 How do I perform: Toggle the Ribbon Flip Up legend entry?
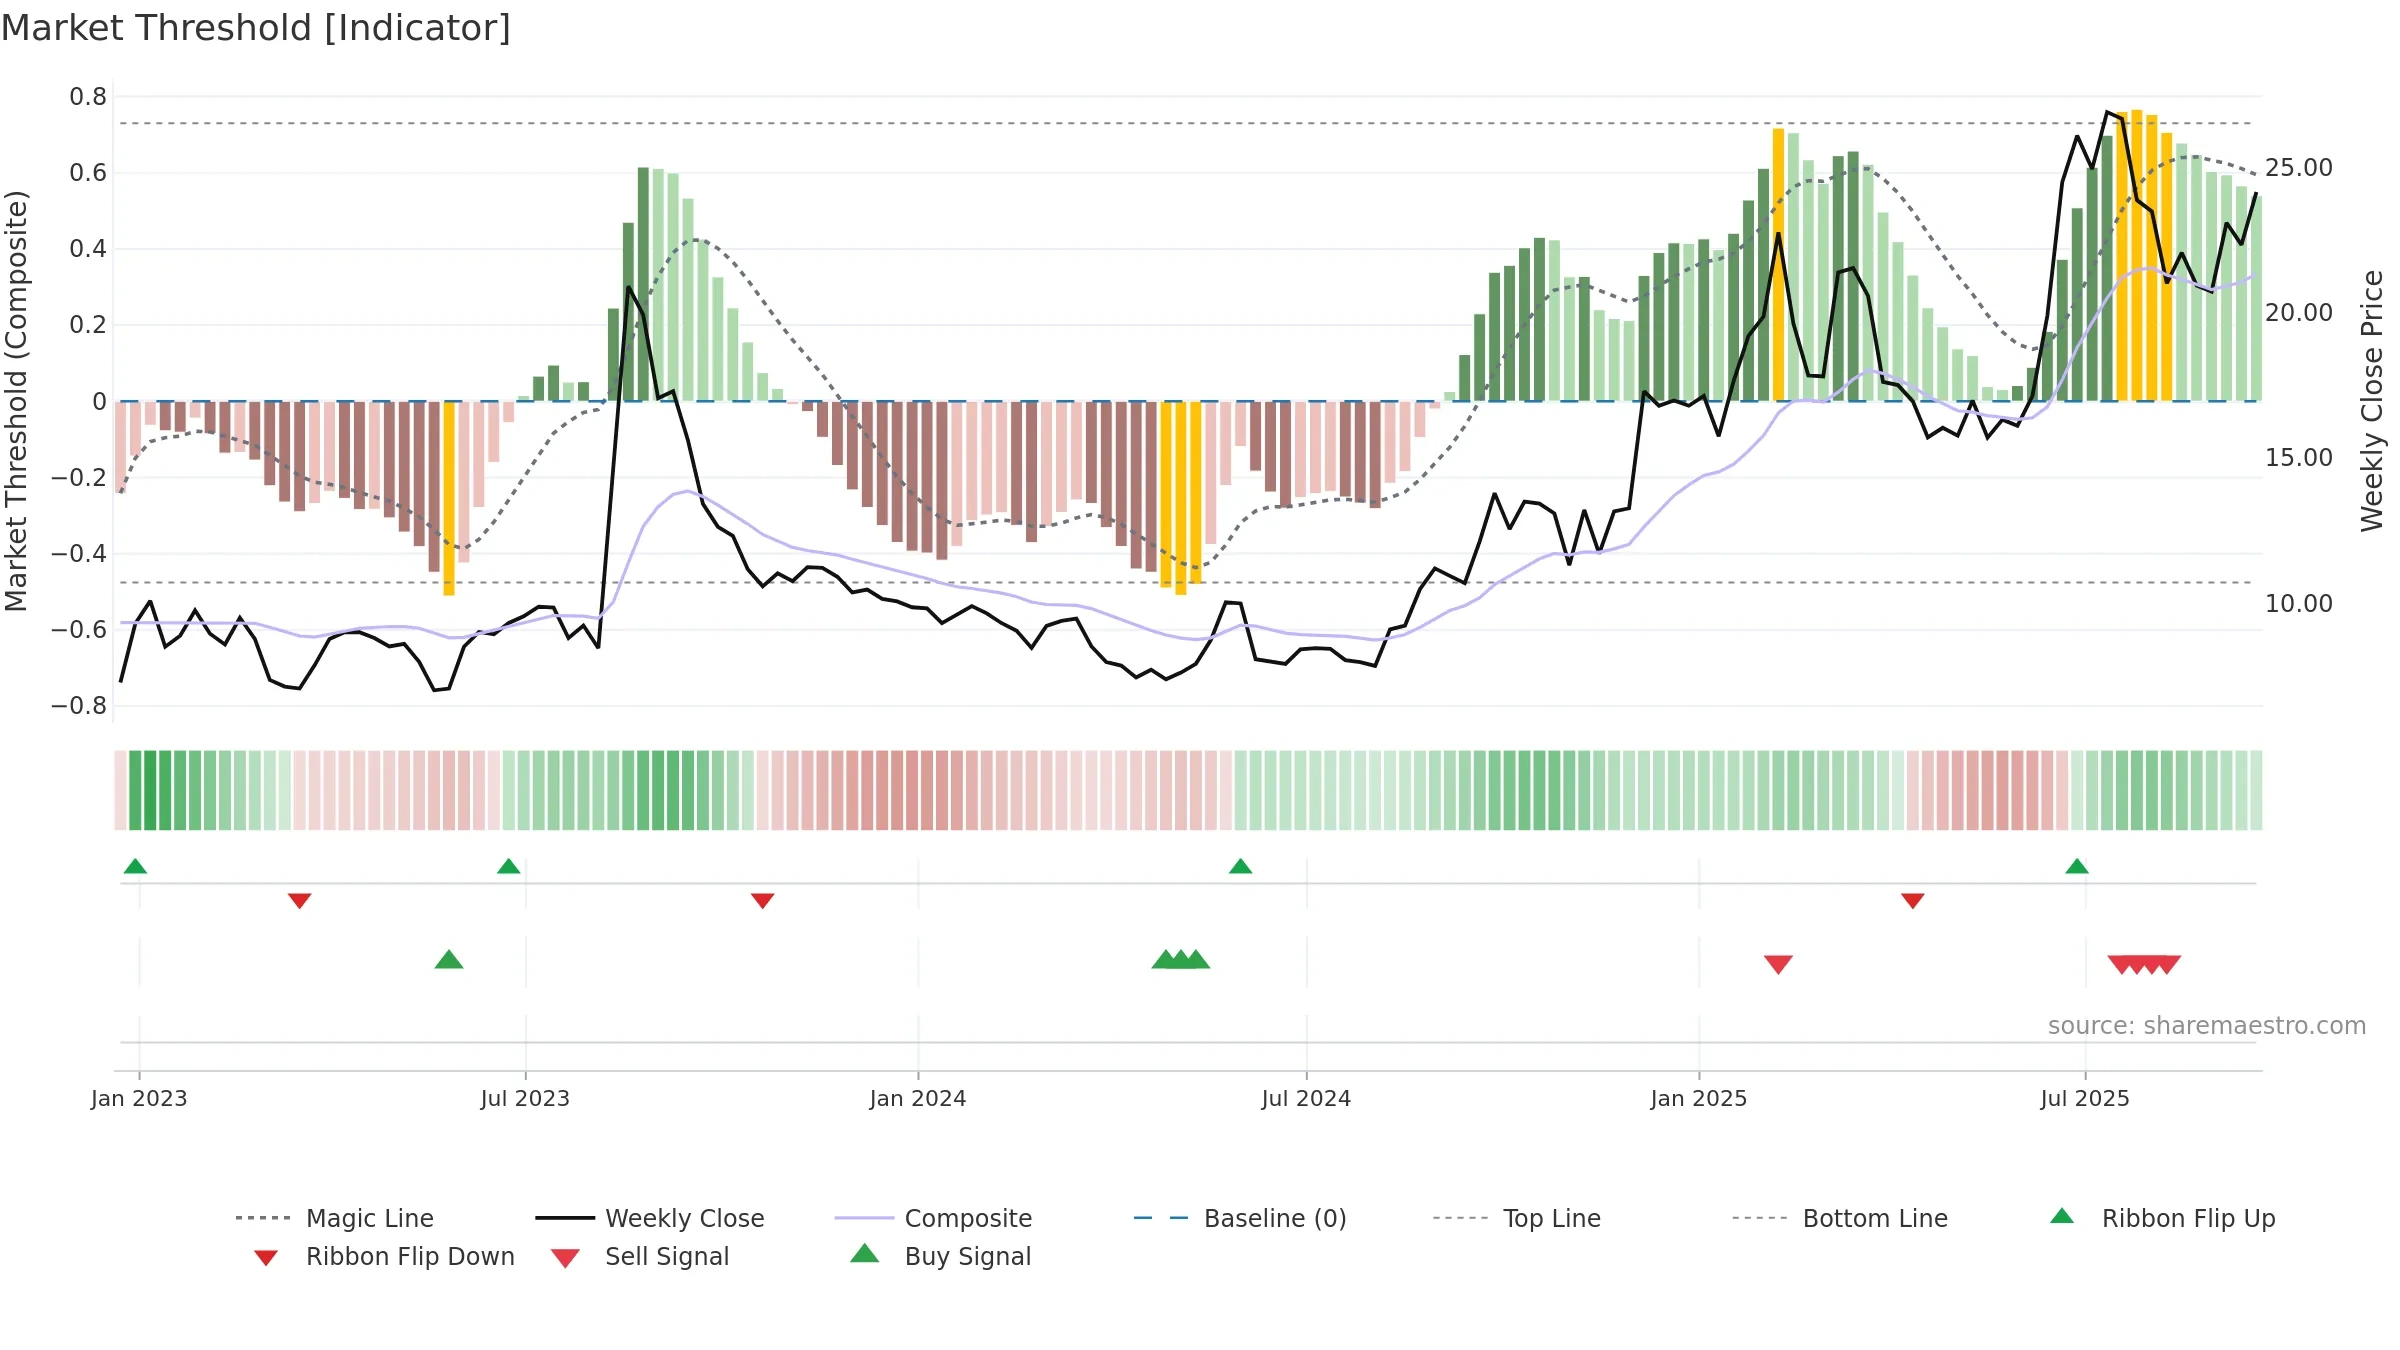pos(2162,1218)
